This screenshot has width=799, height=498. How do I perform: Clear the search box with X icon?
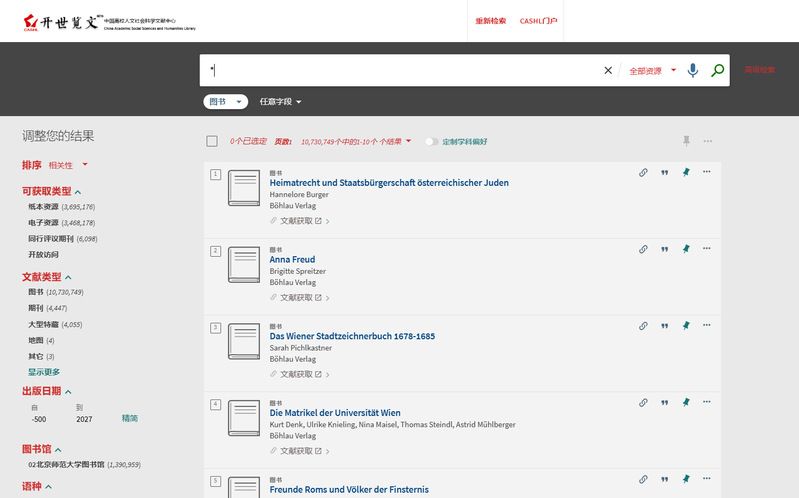pyautogui.click(x=608, y=71)
